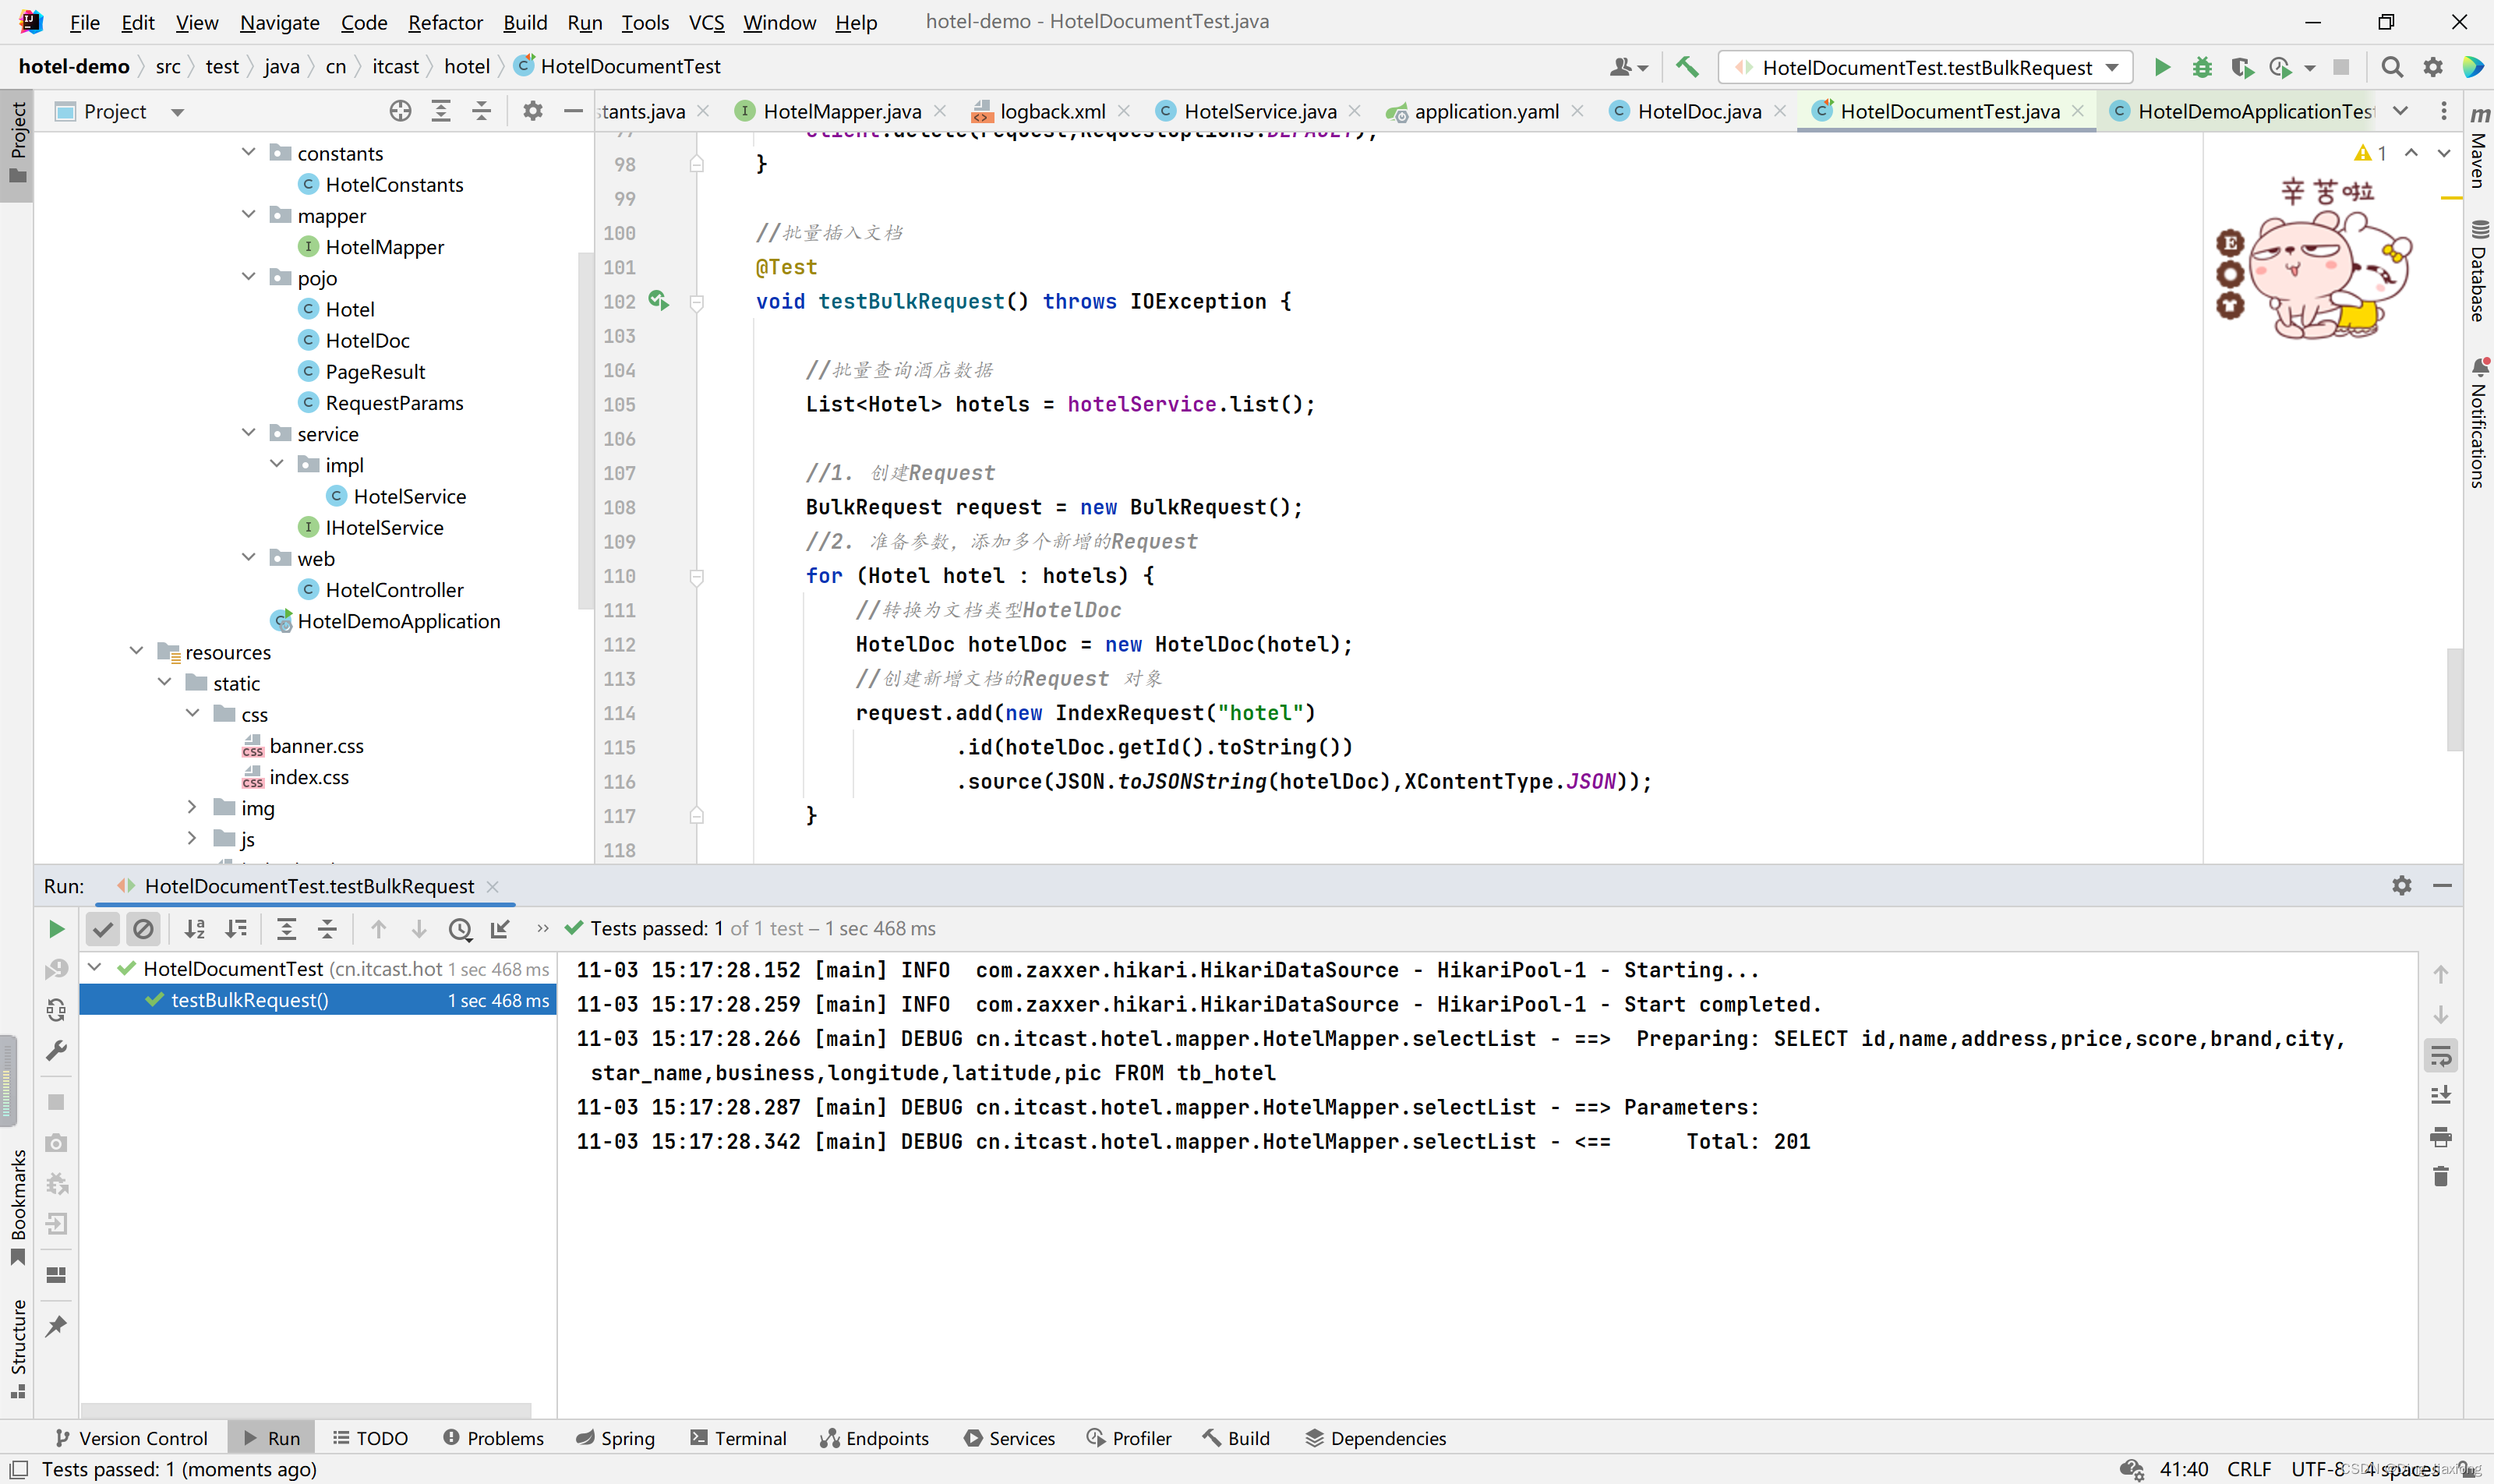This screenshot has width=2494, height=1484.
Task: Open Version Control tool window
Action: point(131,1438)
